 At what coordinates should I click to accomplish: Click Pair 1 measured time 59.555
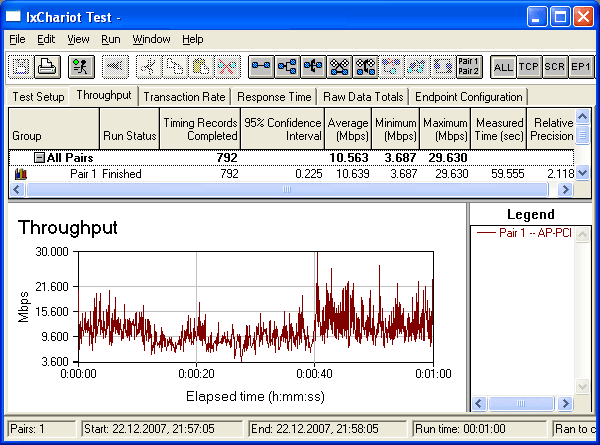(507, 174)
